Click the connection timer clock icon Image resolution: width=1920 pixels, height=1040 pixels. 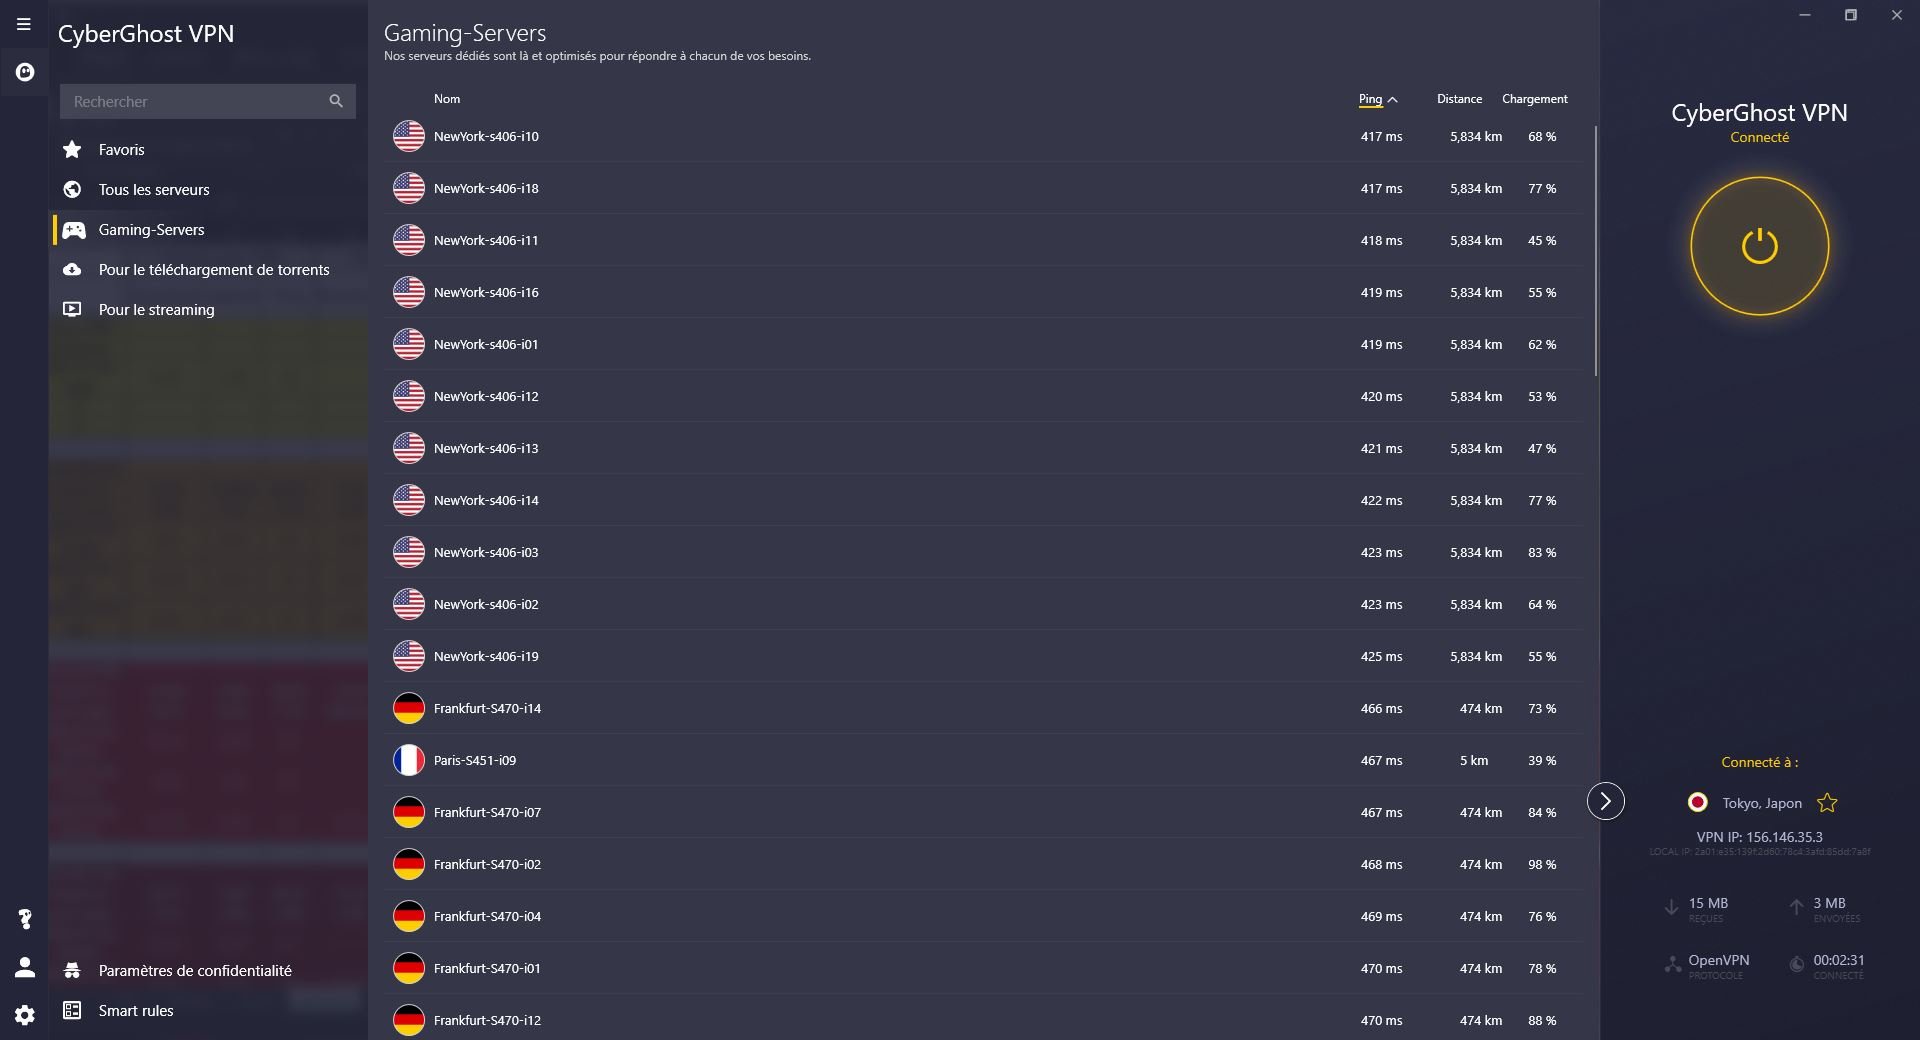1797,965
